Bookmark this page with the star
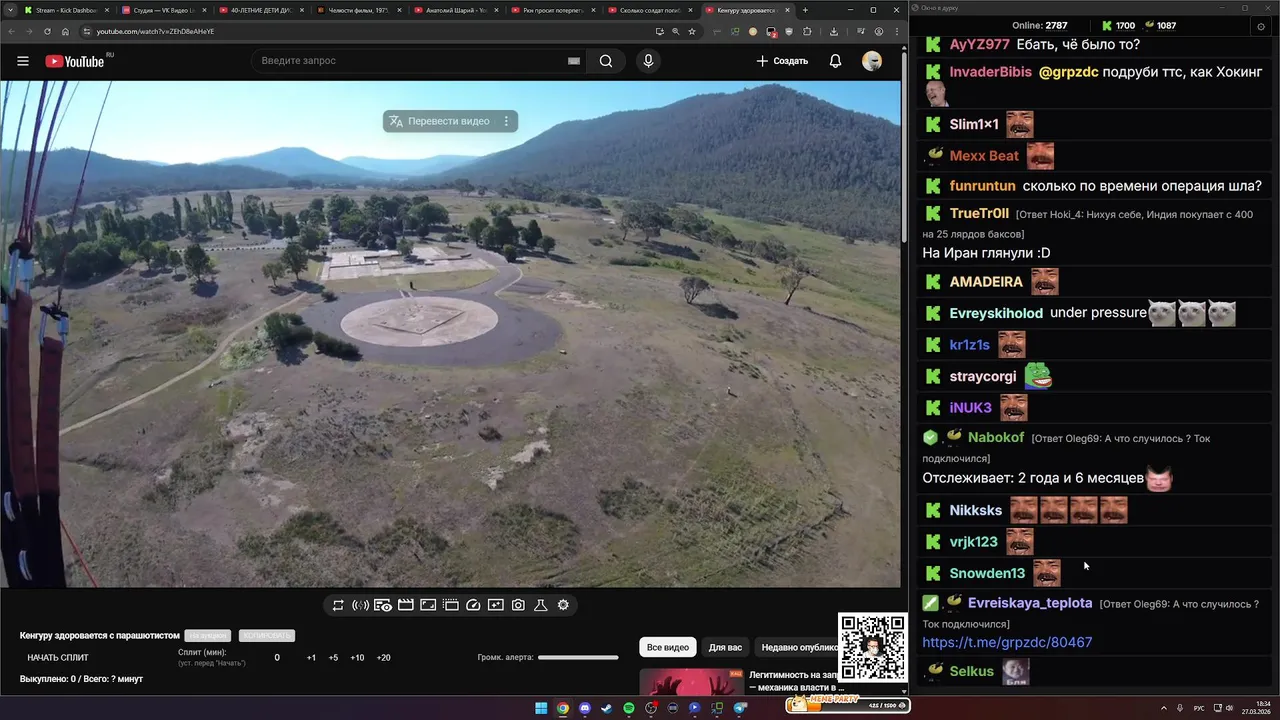Viewport: 1280px width, 720px height. (x=691, y=31)
